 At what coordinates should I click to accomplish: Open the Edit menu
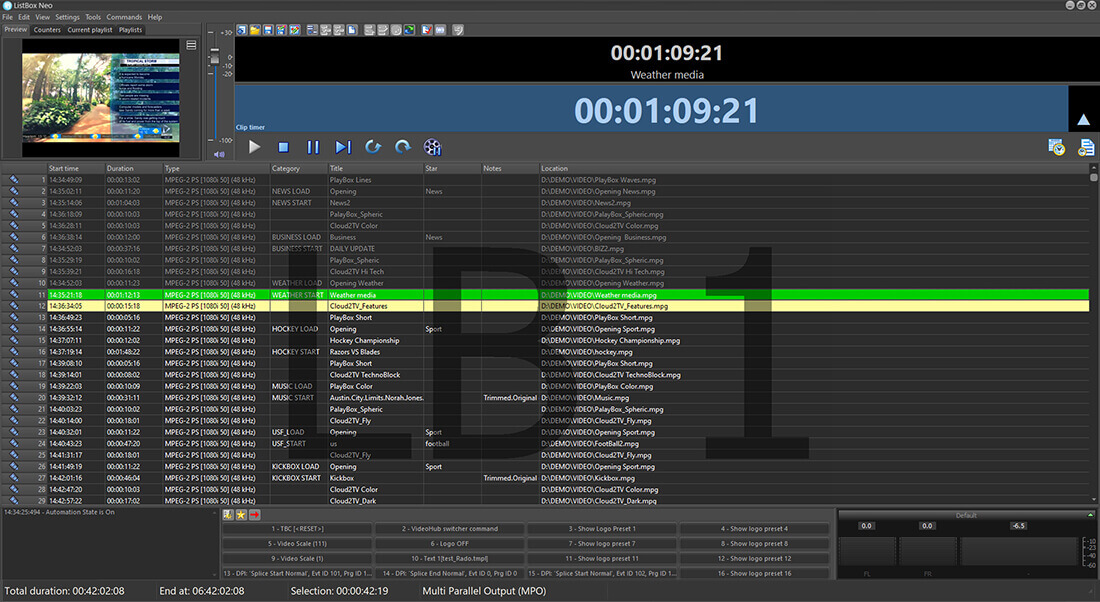24,17
